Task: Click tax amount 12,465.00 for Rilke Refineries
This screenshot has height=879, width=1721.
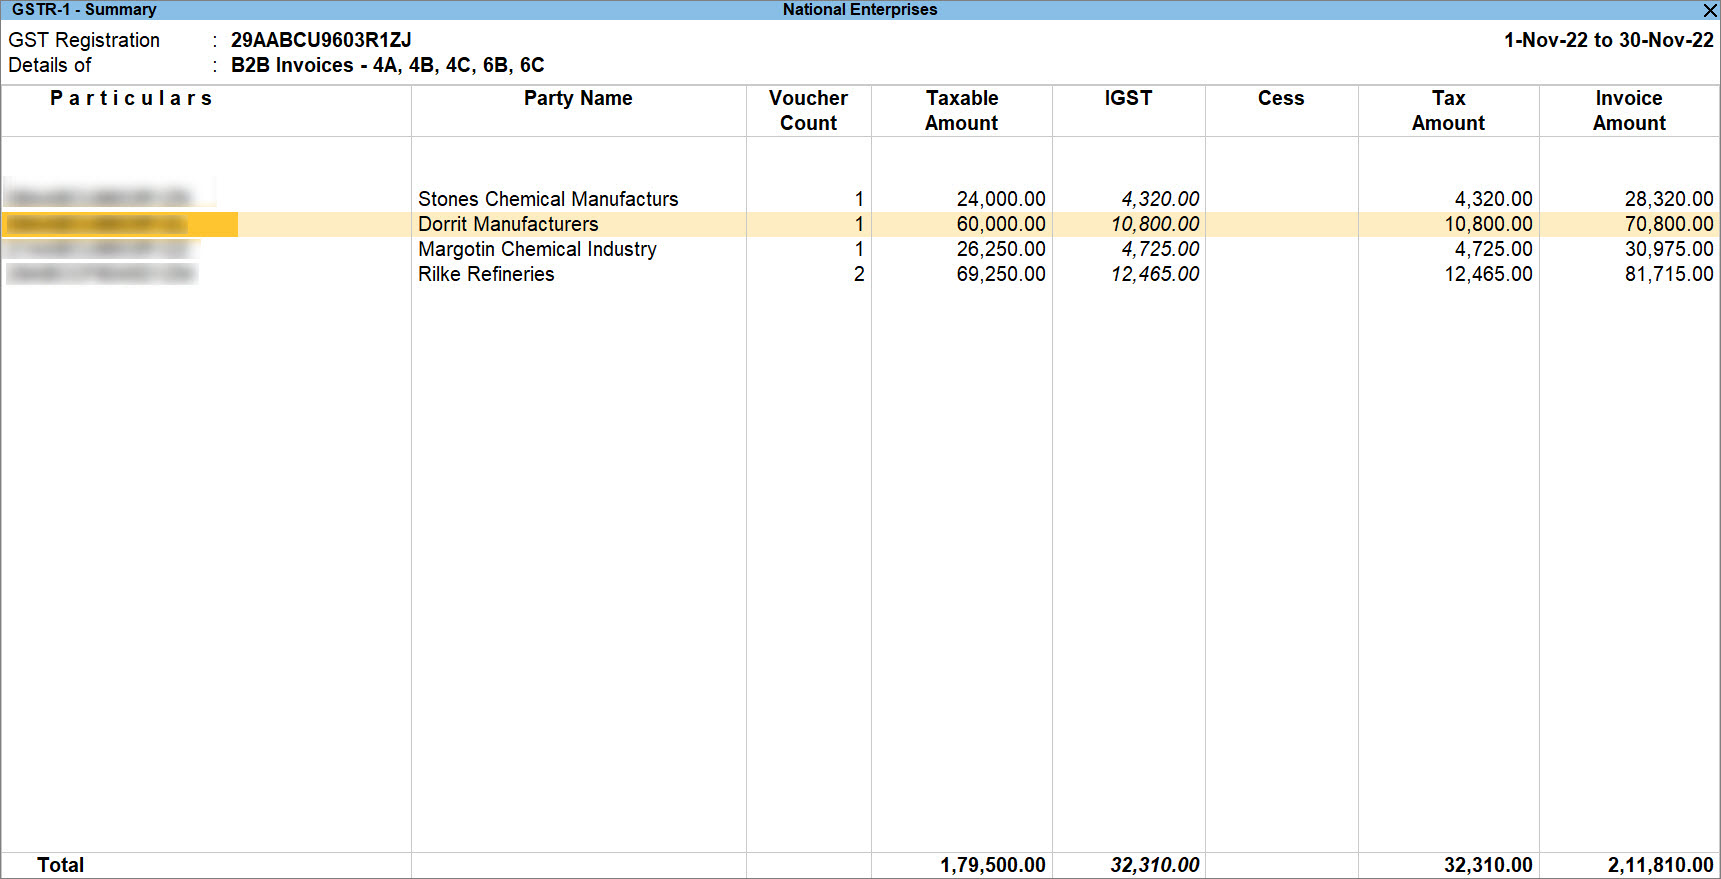Action: [1488, 274]
